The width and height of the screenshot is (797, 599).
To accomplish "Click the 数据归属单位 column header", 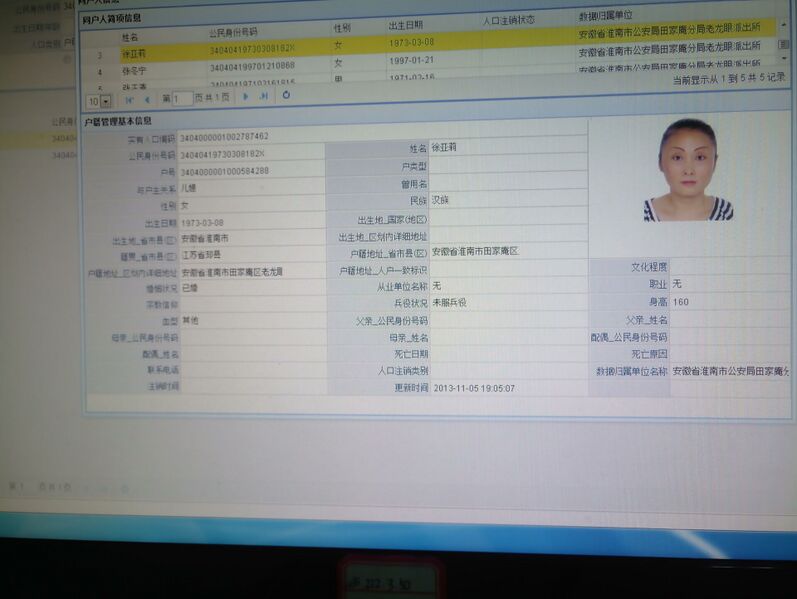I will coord(605,17).
